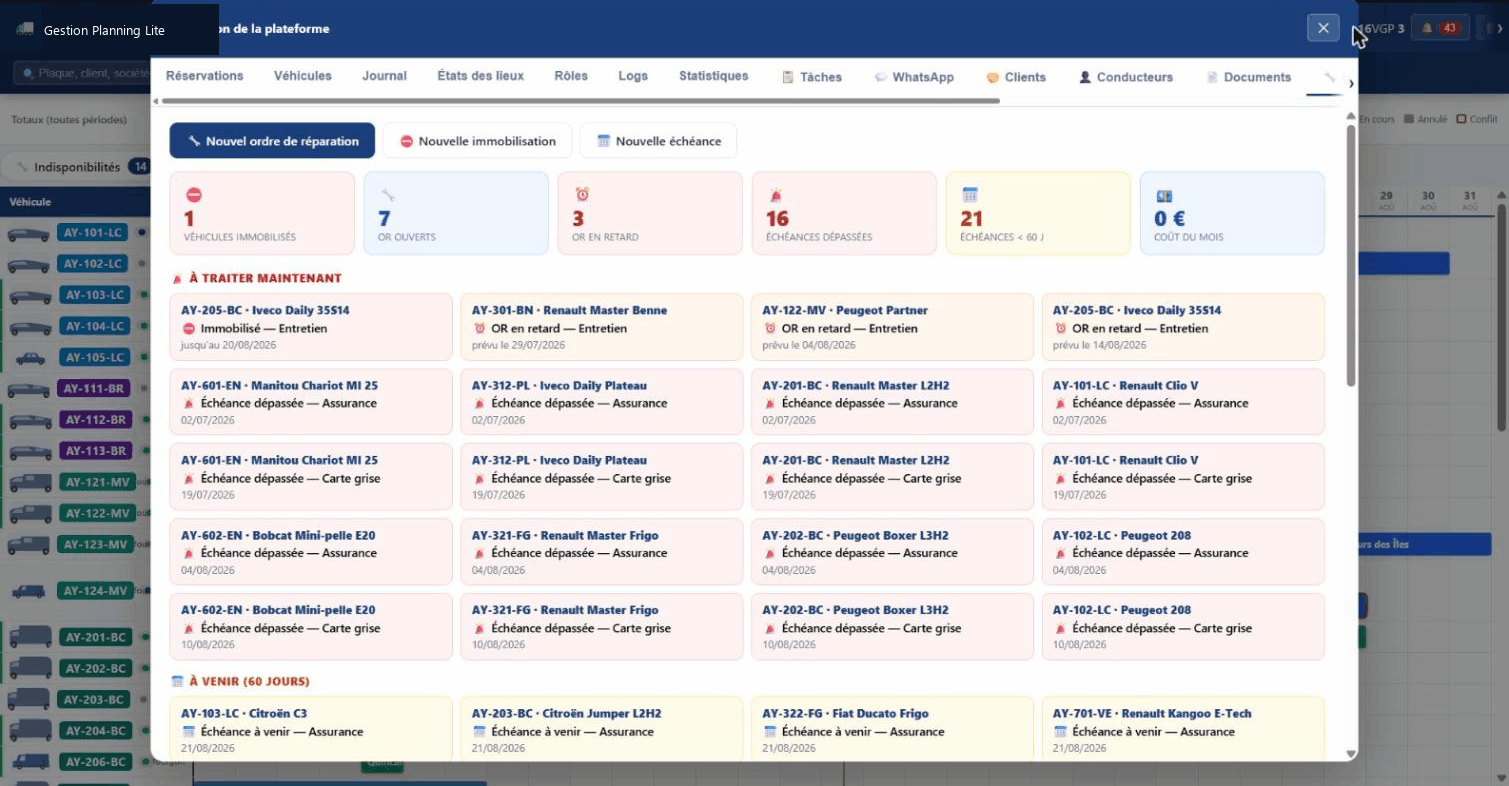Image resolution: width=1509 pixels, height=786 pixels.
Task: Click calendar icon by À venir (60 jours)
Action: coord(177,682)
